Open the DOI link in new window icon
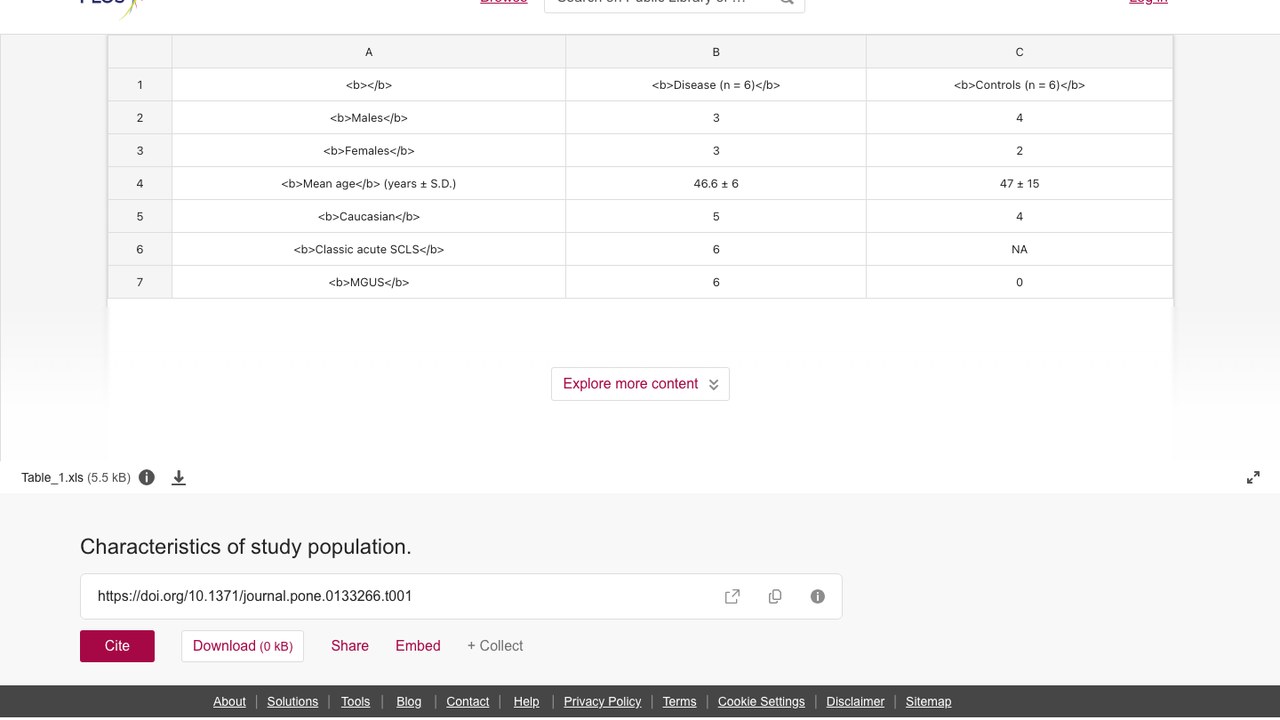 732,596
